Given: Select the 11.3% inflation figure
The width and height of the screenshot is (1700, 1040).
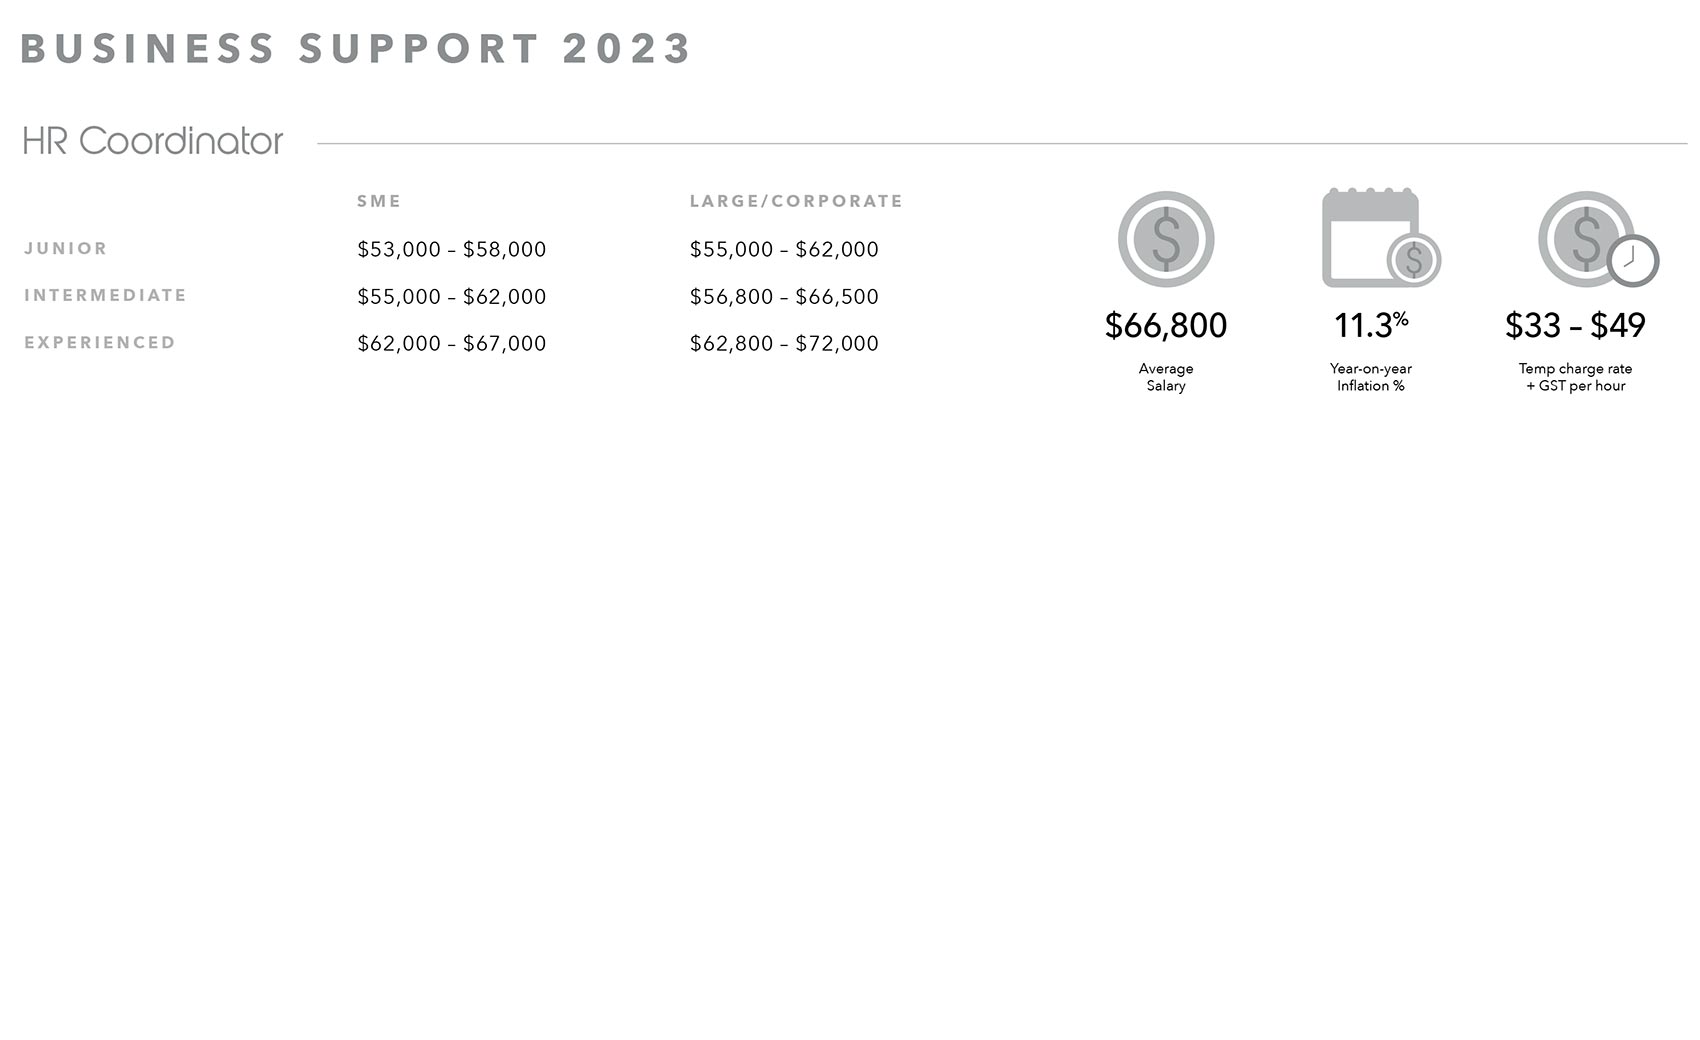Looking at the screenshot, I should point(1371,324).
